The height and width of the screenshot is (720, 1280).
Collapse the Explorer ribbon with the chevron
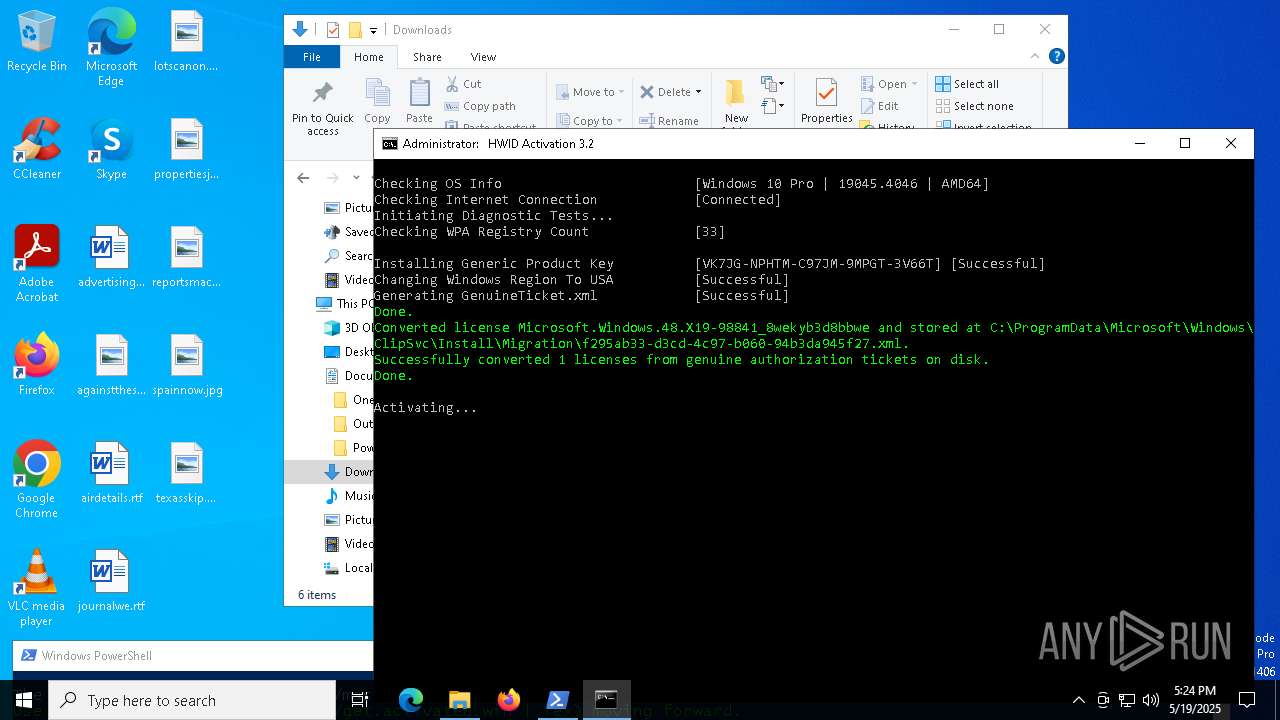point(1036,57)
